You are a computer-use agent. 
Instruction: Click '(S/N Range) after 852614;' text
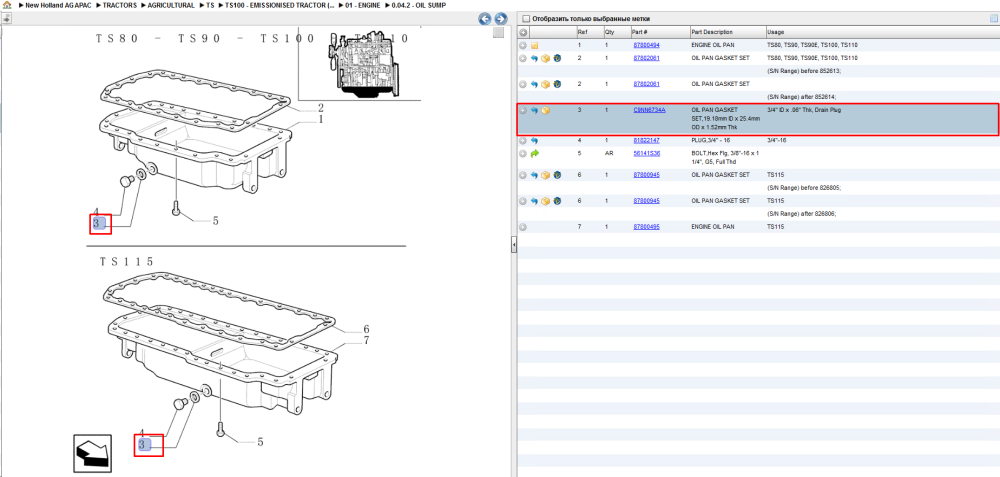pyautogui.click(x=802, y=97)
